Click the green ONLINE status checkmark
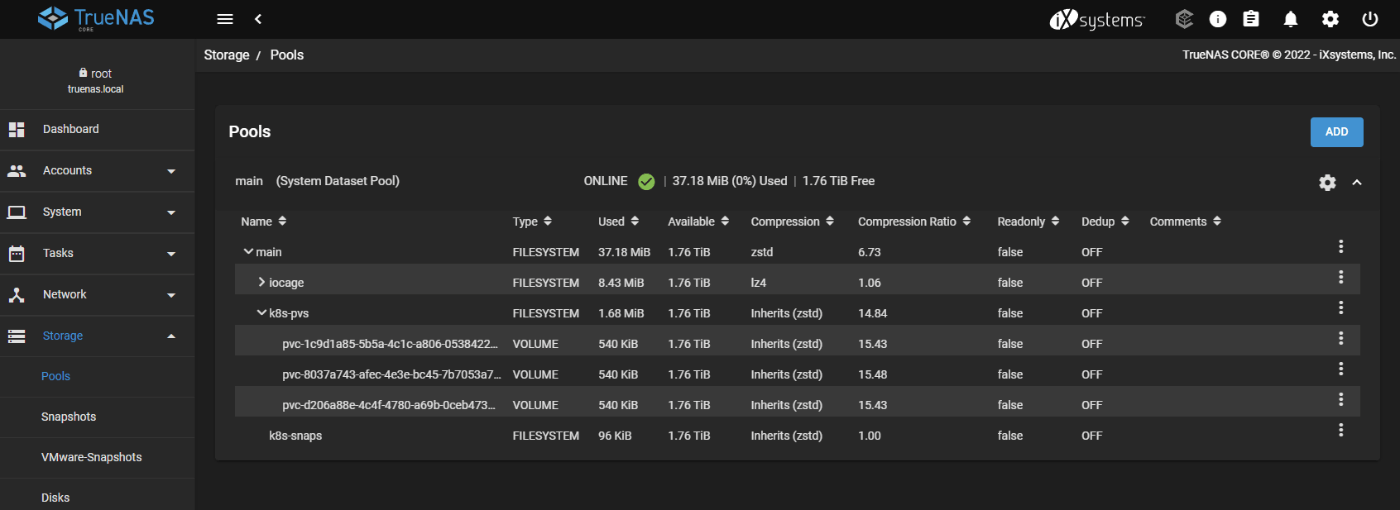Screen dimensions: 1400x510 tap(646, 181)
